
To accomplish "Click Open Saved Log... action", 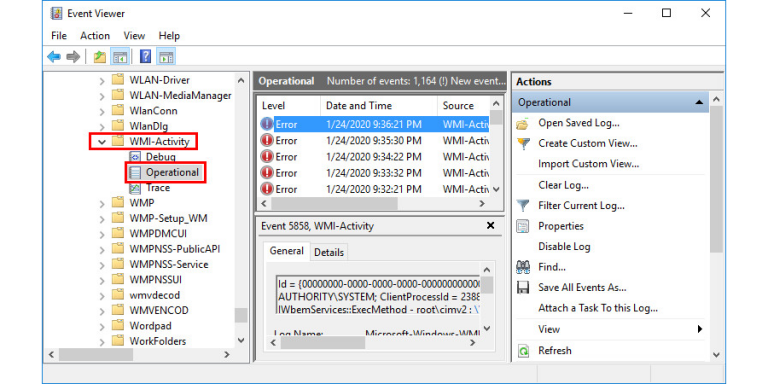I will (x=579, y=123).
